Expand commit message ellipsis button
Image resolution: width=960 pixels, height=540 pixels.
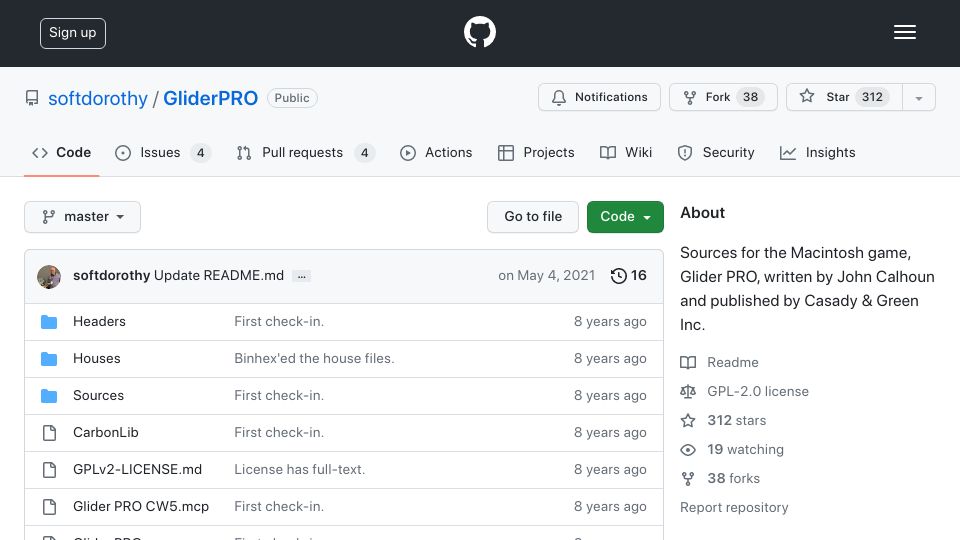coord(301,276)
